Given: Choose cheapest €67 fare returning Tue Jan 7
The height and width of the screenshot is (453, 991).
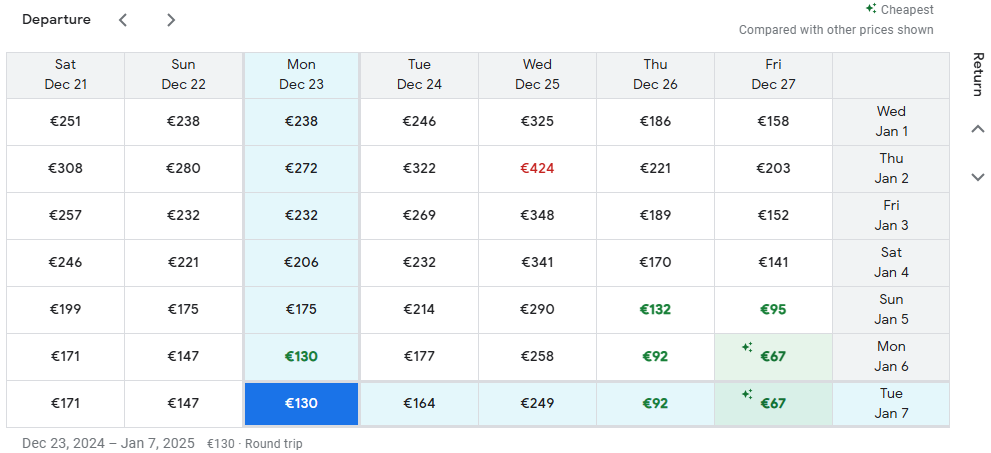Looking at the screenshot, I should 773,403.
